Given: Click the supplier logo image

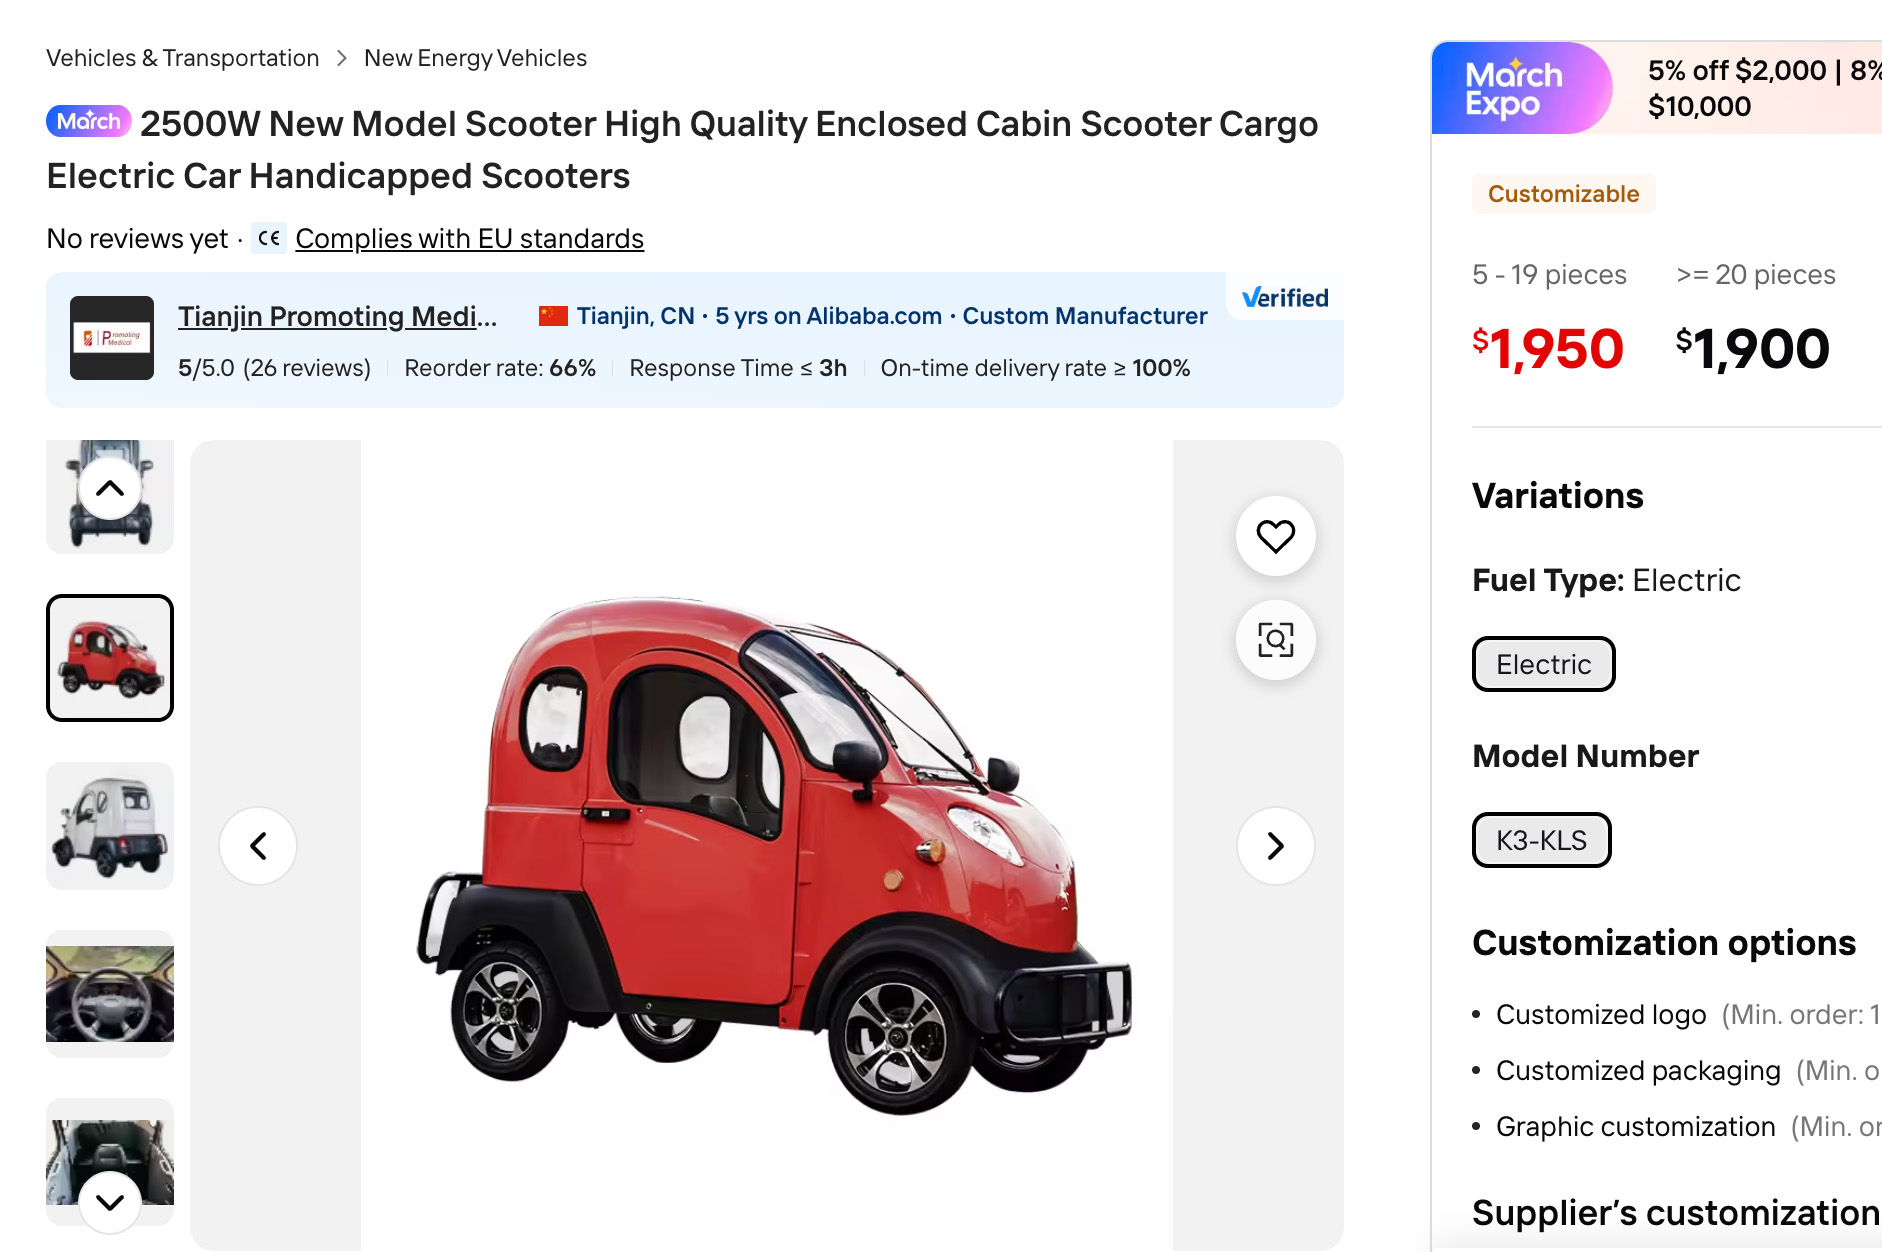Looking at the screenshot, I should click(x=112, y=338).
